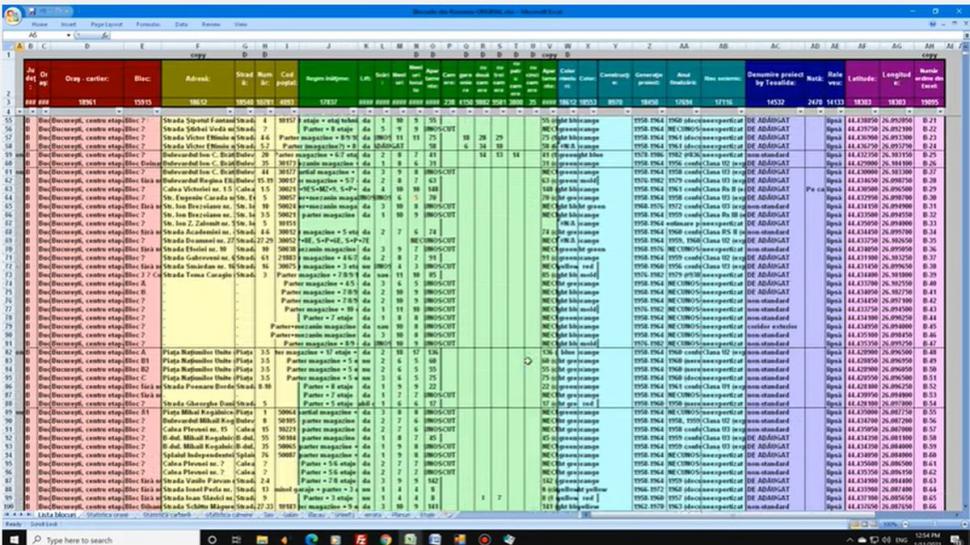Open filter dropdown for Anul finalizării column
The width and height of the screenshot is (970, 545).
pos(696,111)
